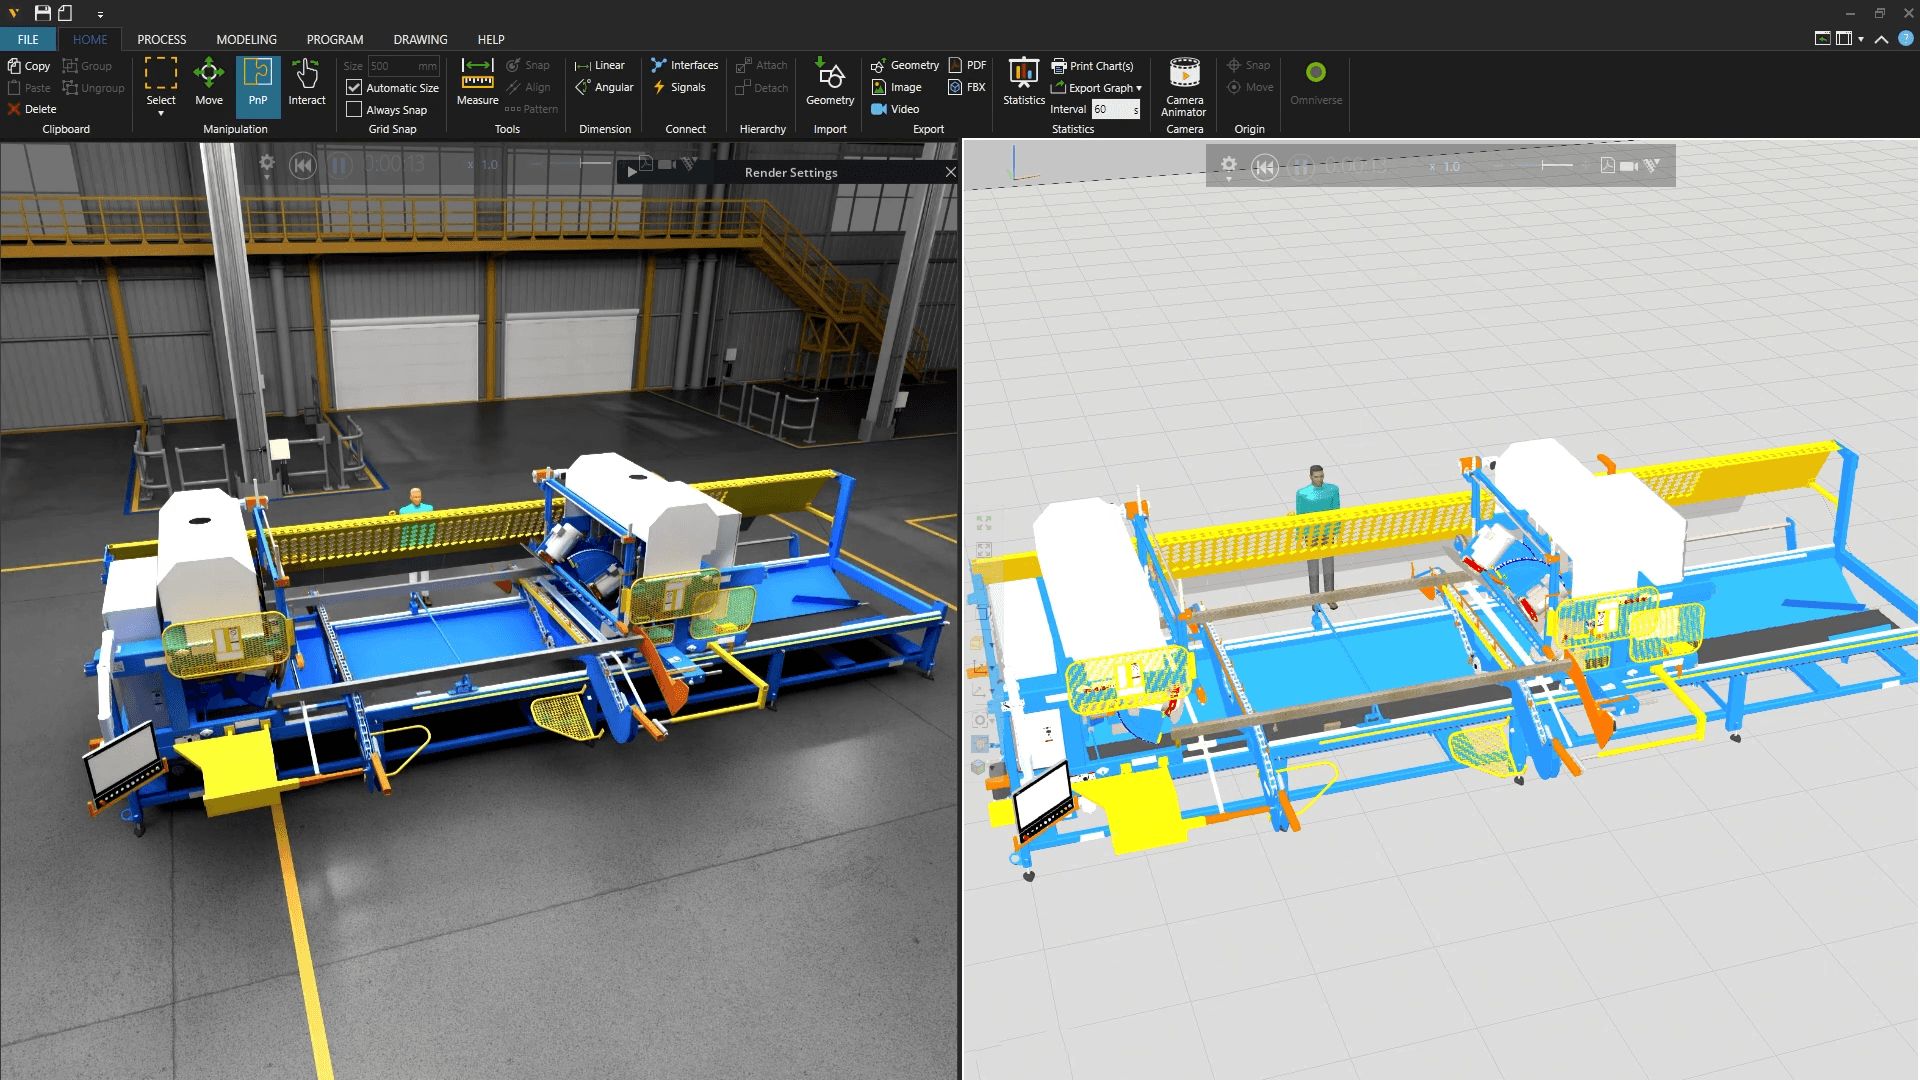Expand simulation settings gear in right viewport

pyautogui.click(x=1229, y=166)
